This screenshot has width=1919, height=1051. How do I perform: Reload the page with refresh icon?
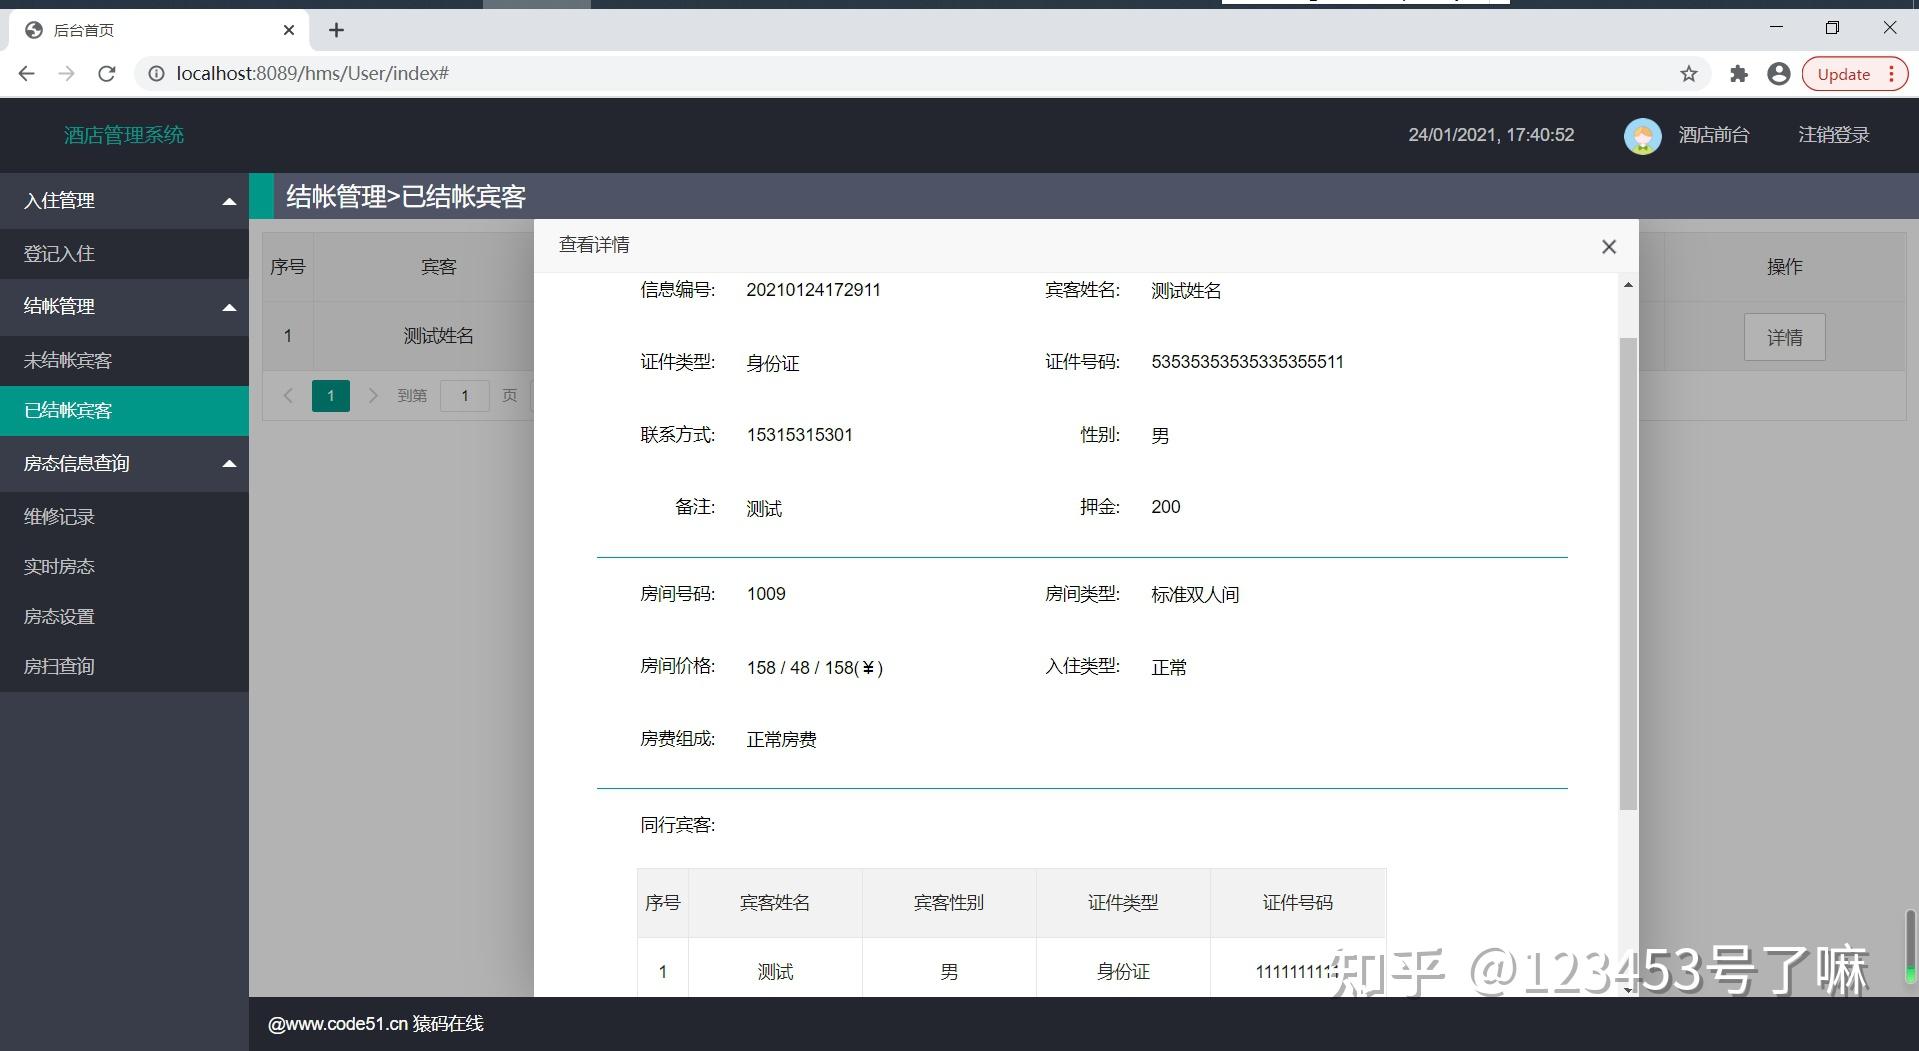click(106, 73)
